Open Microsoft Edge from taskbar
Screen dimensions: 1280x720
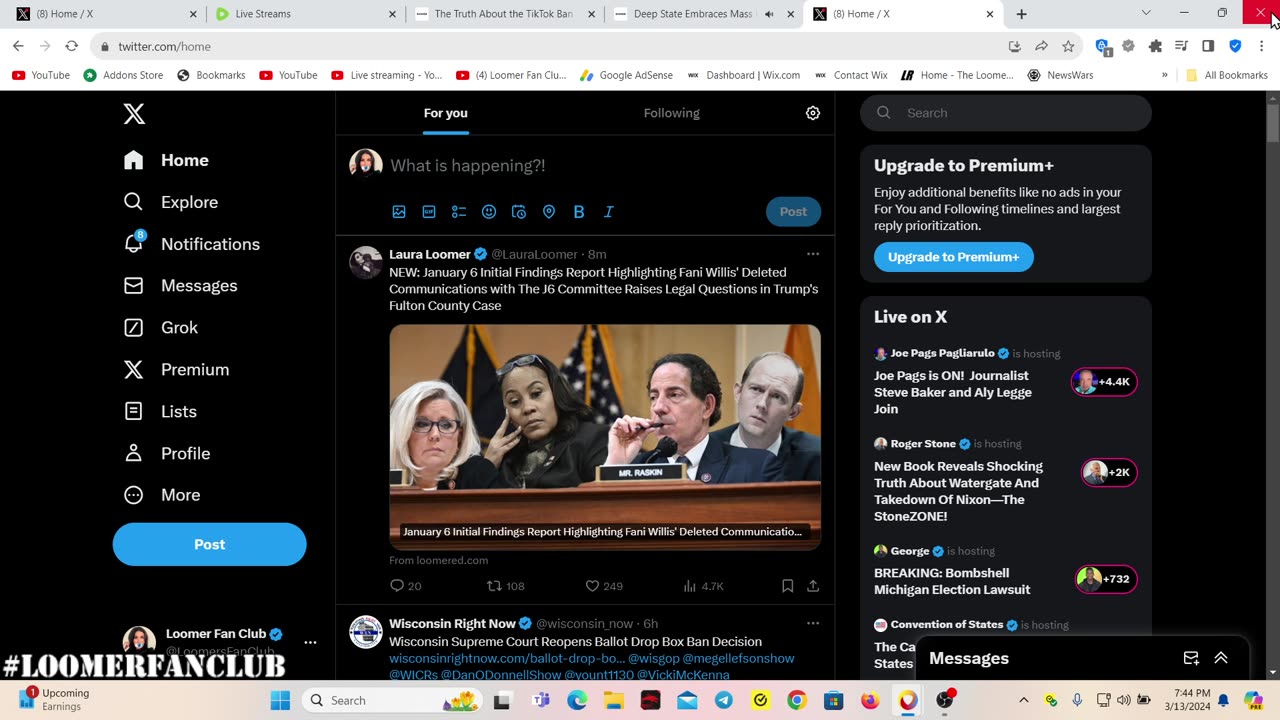(577, 700)
